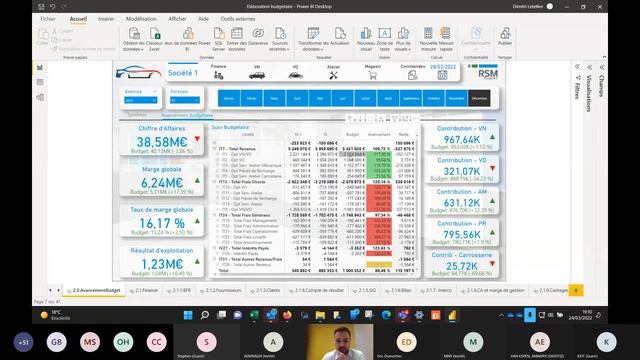The image size is (640, 360).
Task: Open the 2.1.Finance page tab
Action: point(144,291)
